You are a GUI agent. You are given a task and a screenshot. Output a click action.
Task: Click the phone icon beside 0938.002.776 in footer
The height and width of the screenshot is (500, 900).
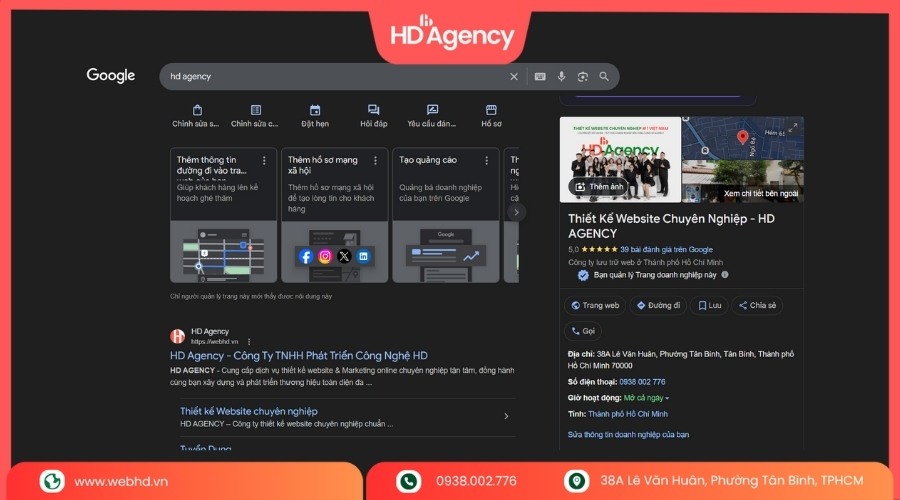[409, 481]
